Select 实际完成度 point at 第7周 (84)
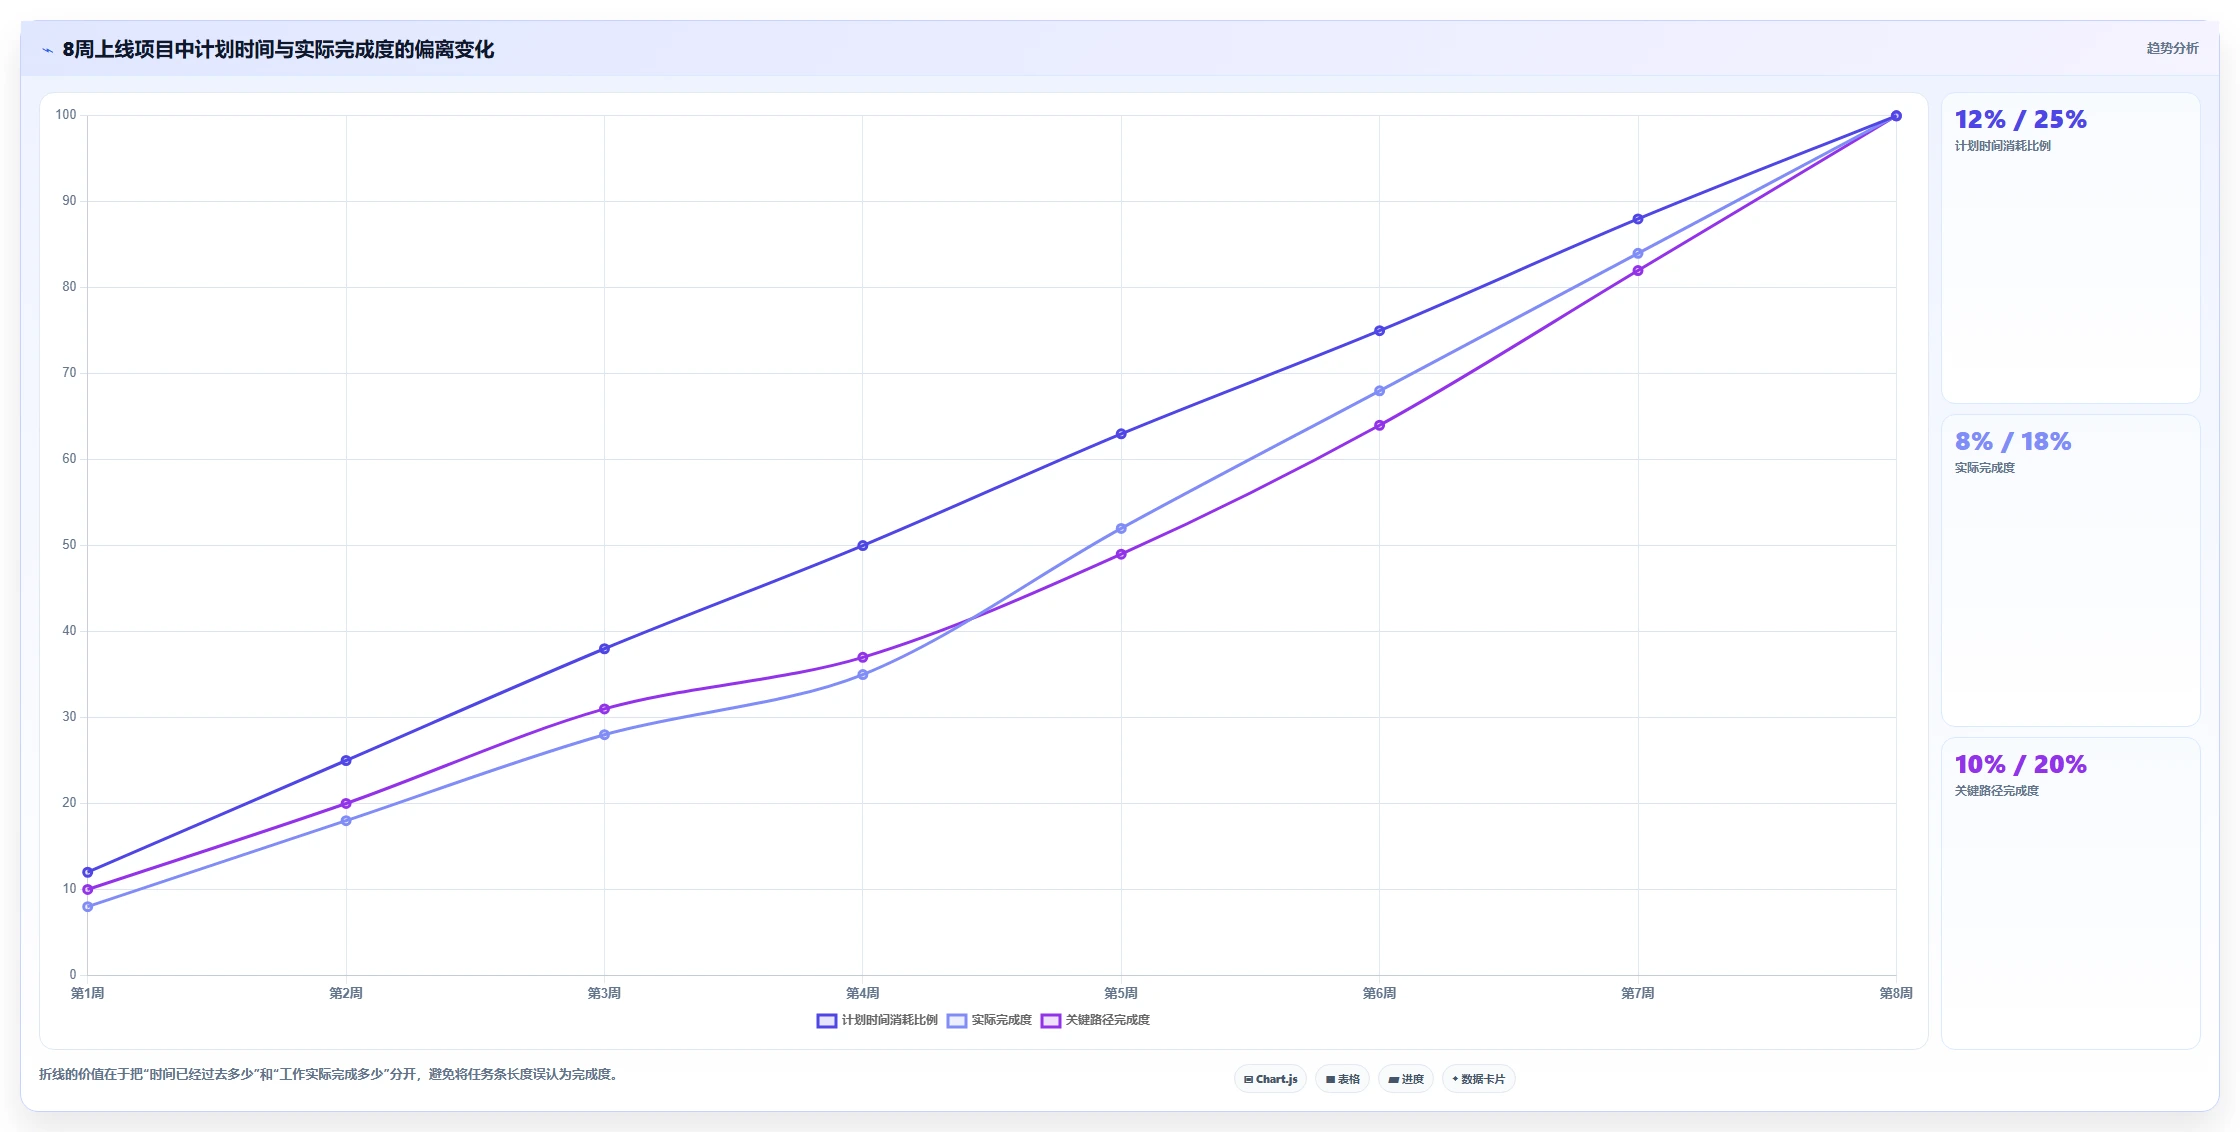Image resolution: width=2240 pixels, height=1132 pixels. point(1638,253)
